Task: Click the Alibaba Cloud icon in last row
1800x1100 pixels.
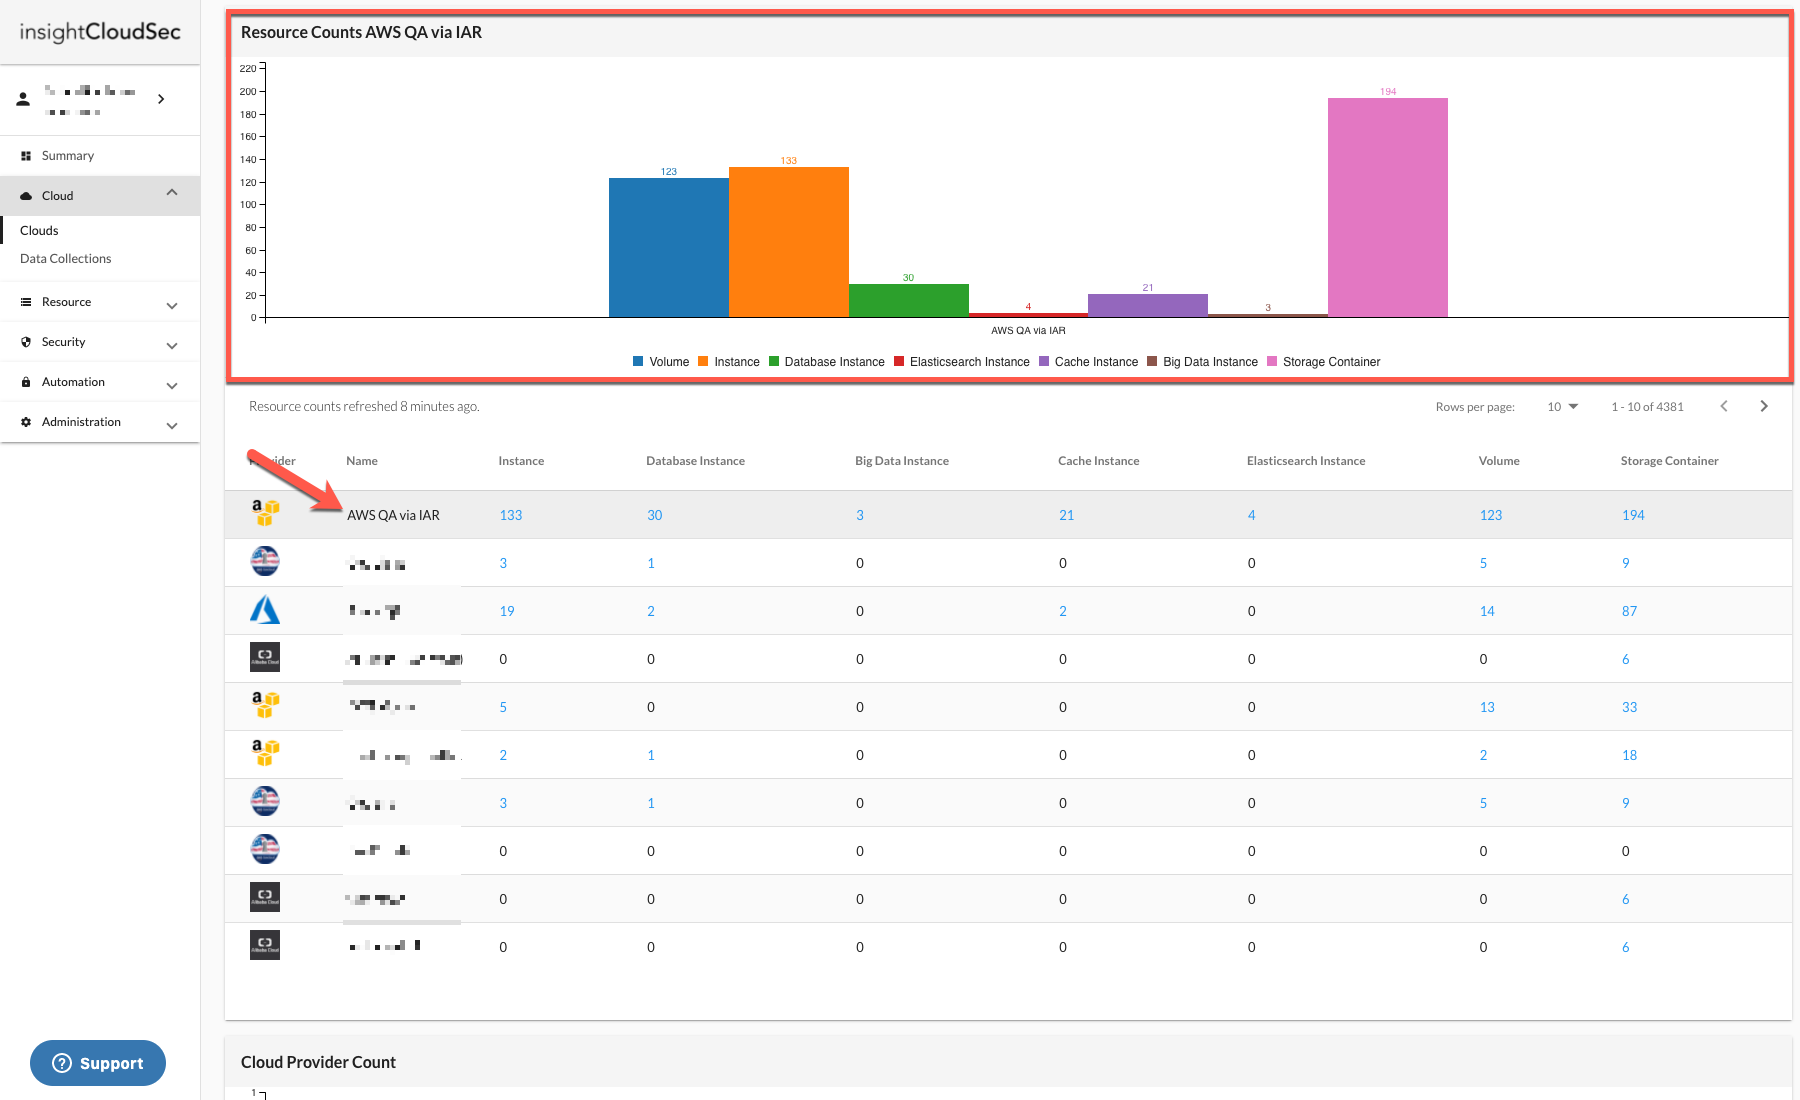Action: click(x=265, y=945)
